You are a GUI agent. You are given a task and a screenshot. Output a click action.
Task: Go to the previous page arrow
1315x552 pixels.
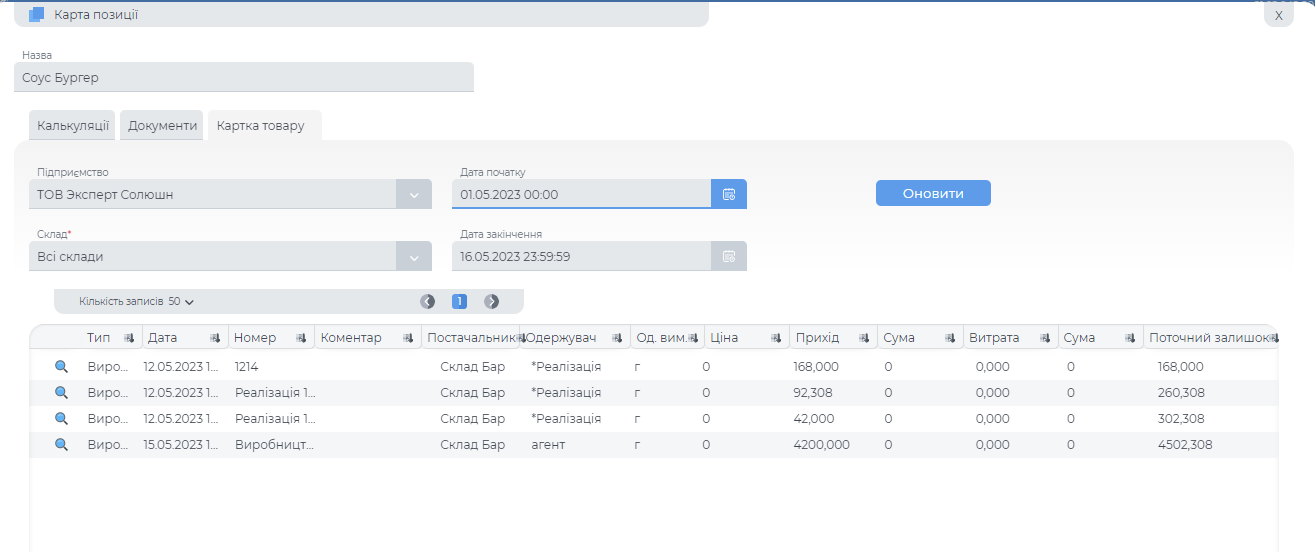pyautogui.click(x=428, y=301)
